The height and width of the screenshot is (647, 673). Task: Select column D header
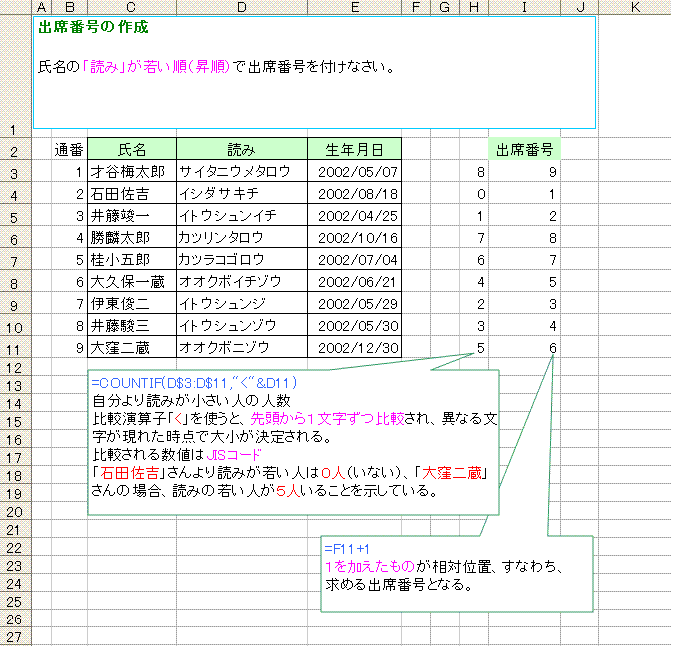242,7
